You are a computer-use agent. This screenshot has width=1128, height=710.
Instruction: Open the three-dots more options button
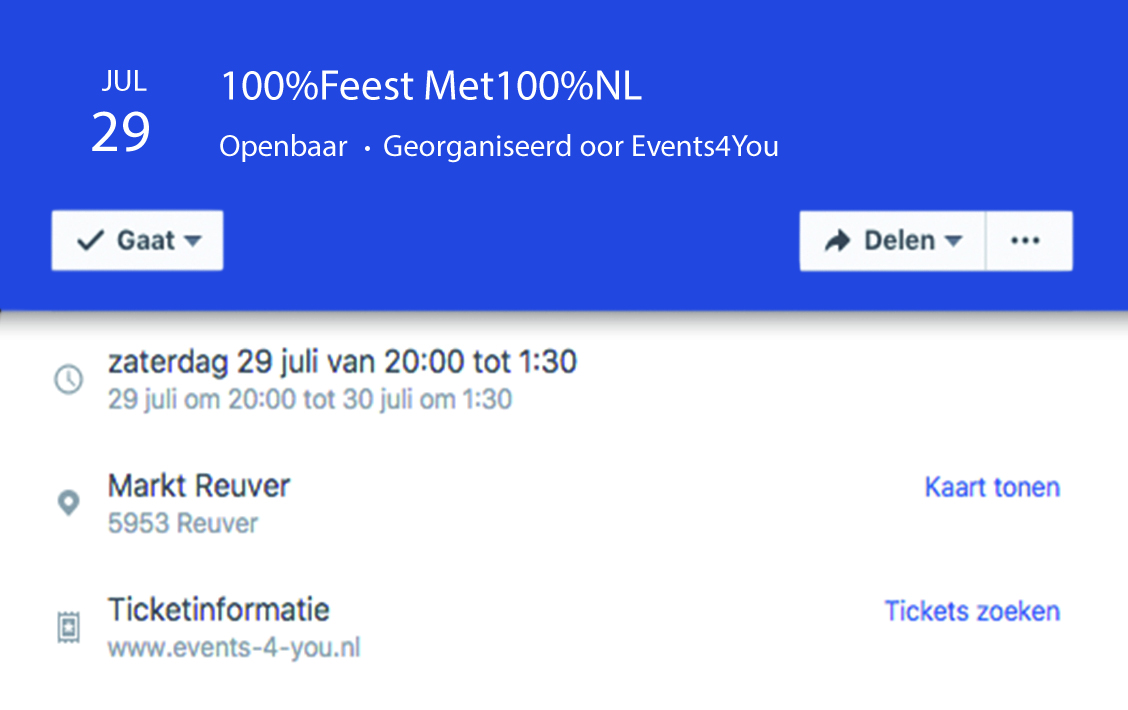pos(1029,241)
